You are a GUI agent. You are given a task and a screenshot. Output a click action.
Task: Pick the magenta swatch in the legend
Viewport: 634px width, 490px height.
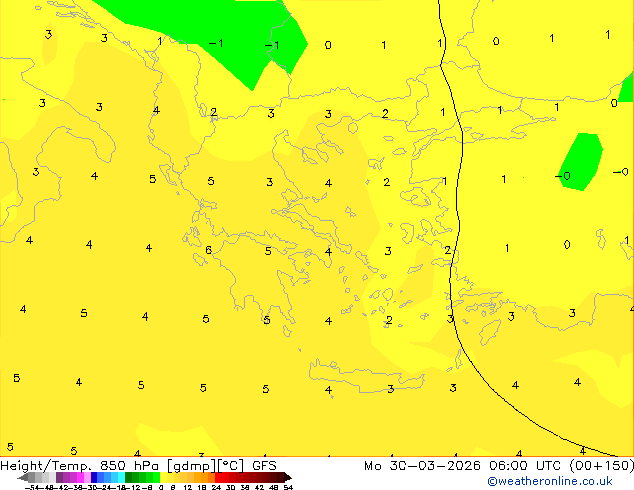(78, 477)
